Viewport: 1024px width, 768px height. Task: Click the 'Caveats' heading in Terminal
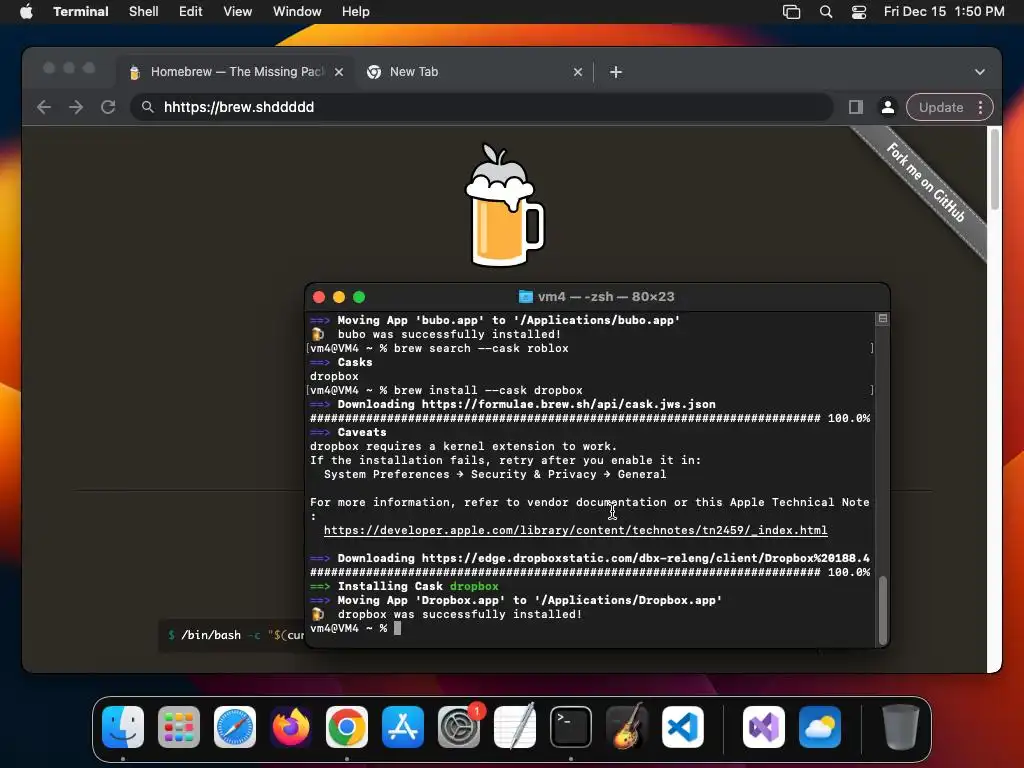[362, 432]
